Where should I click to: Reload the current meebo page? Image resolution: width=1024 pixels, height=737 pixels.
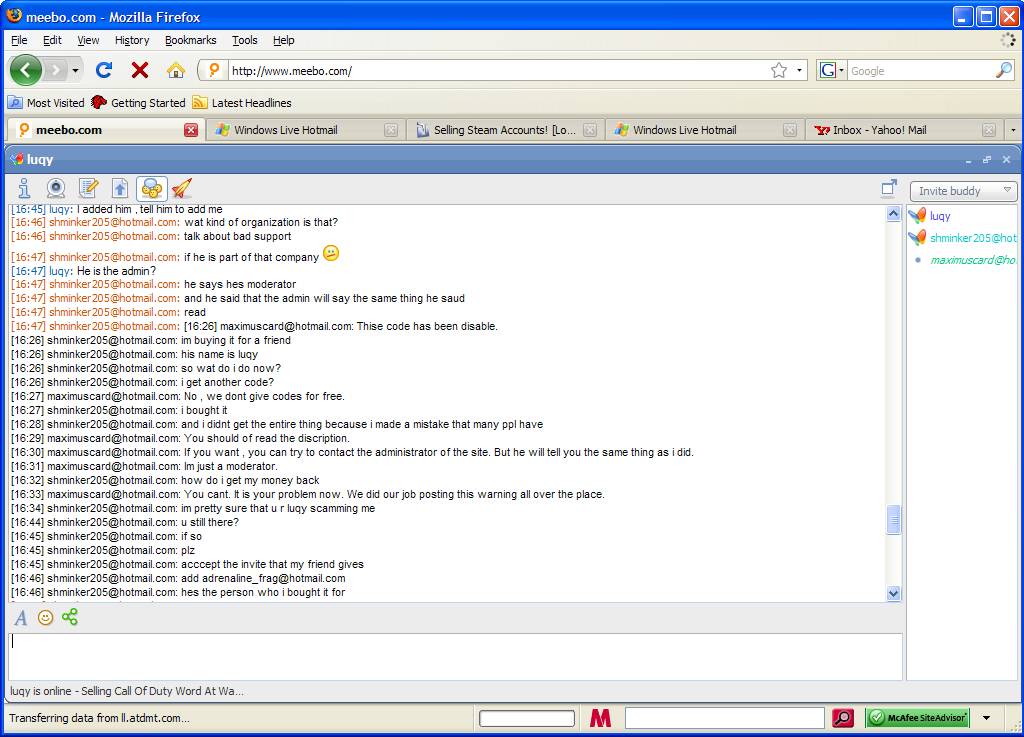(104, 70)
